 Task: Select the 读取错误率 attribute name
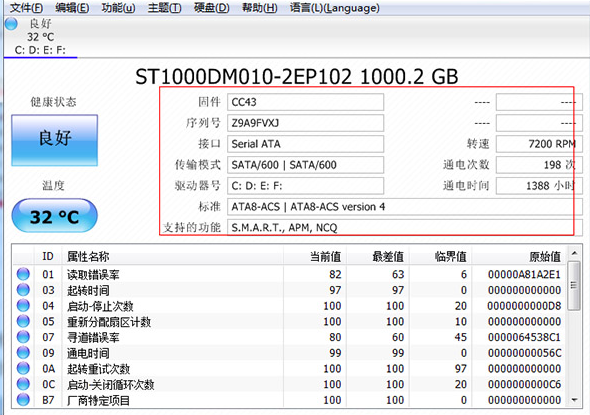click(93, 275)
